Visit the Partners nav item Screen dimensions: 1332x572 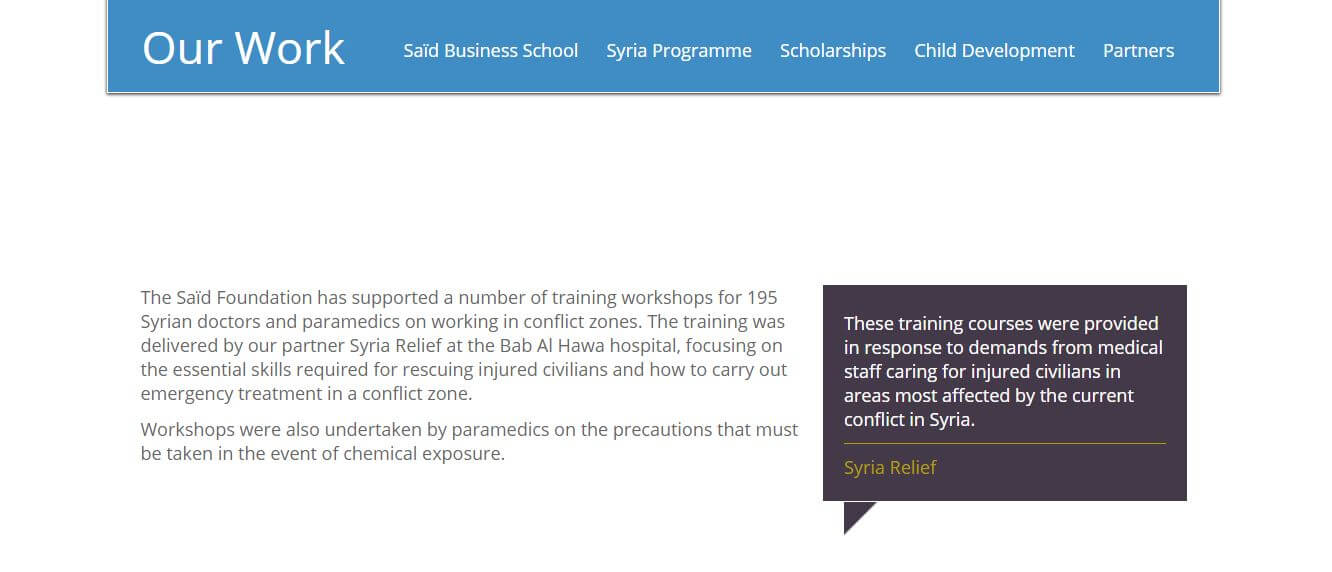(1138, 50)
